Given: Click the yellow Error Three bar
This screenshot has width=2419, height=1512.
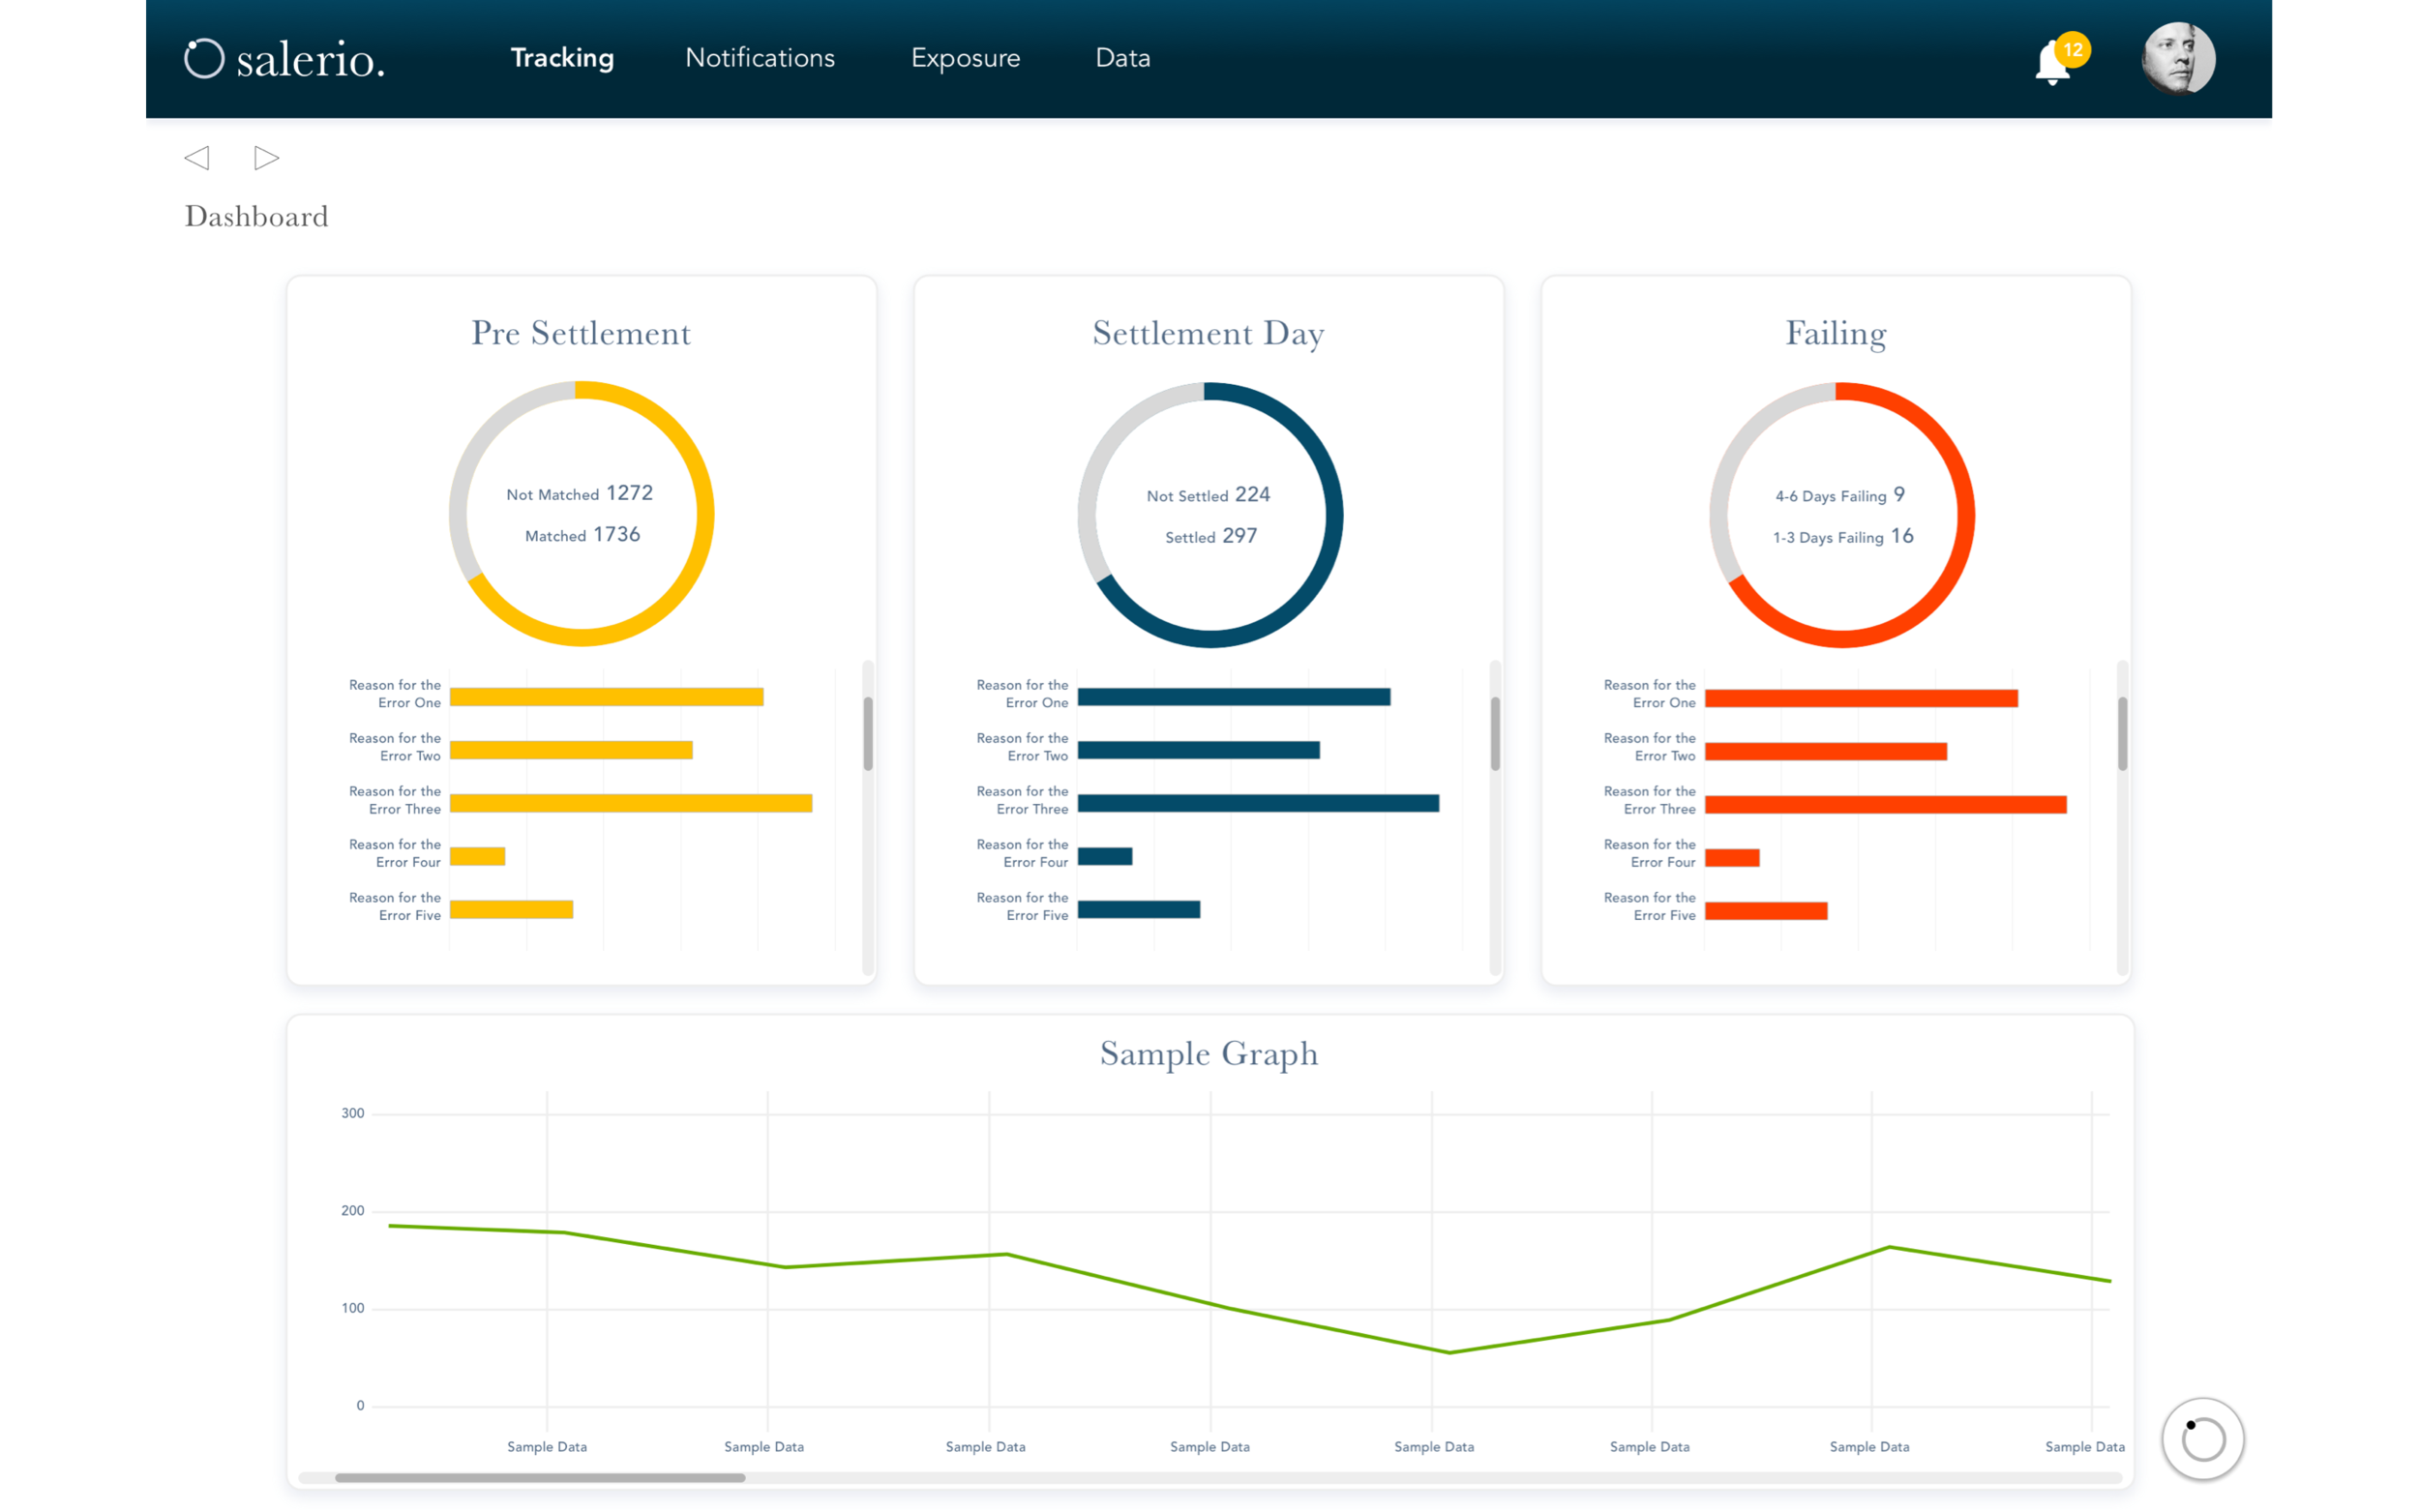Looking at the screenshot, I should pyautogui.click(x=630, y=803).
